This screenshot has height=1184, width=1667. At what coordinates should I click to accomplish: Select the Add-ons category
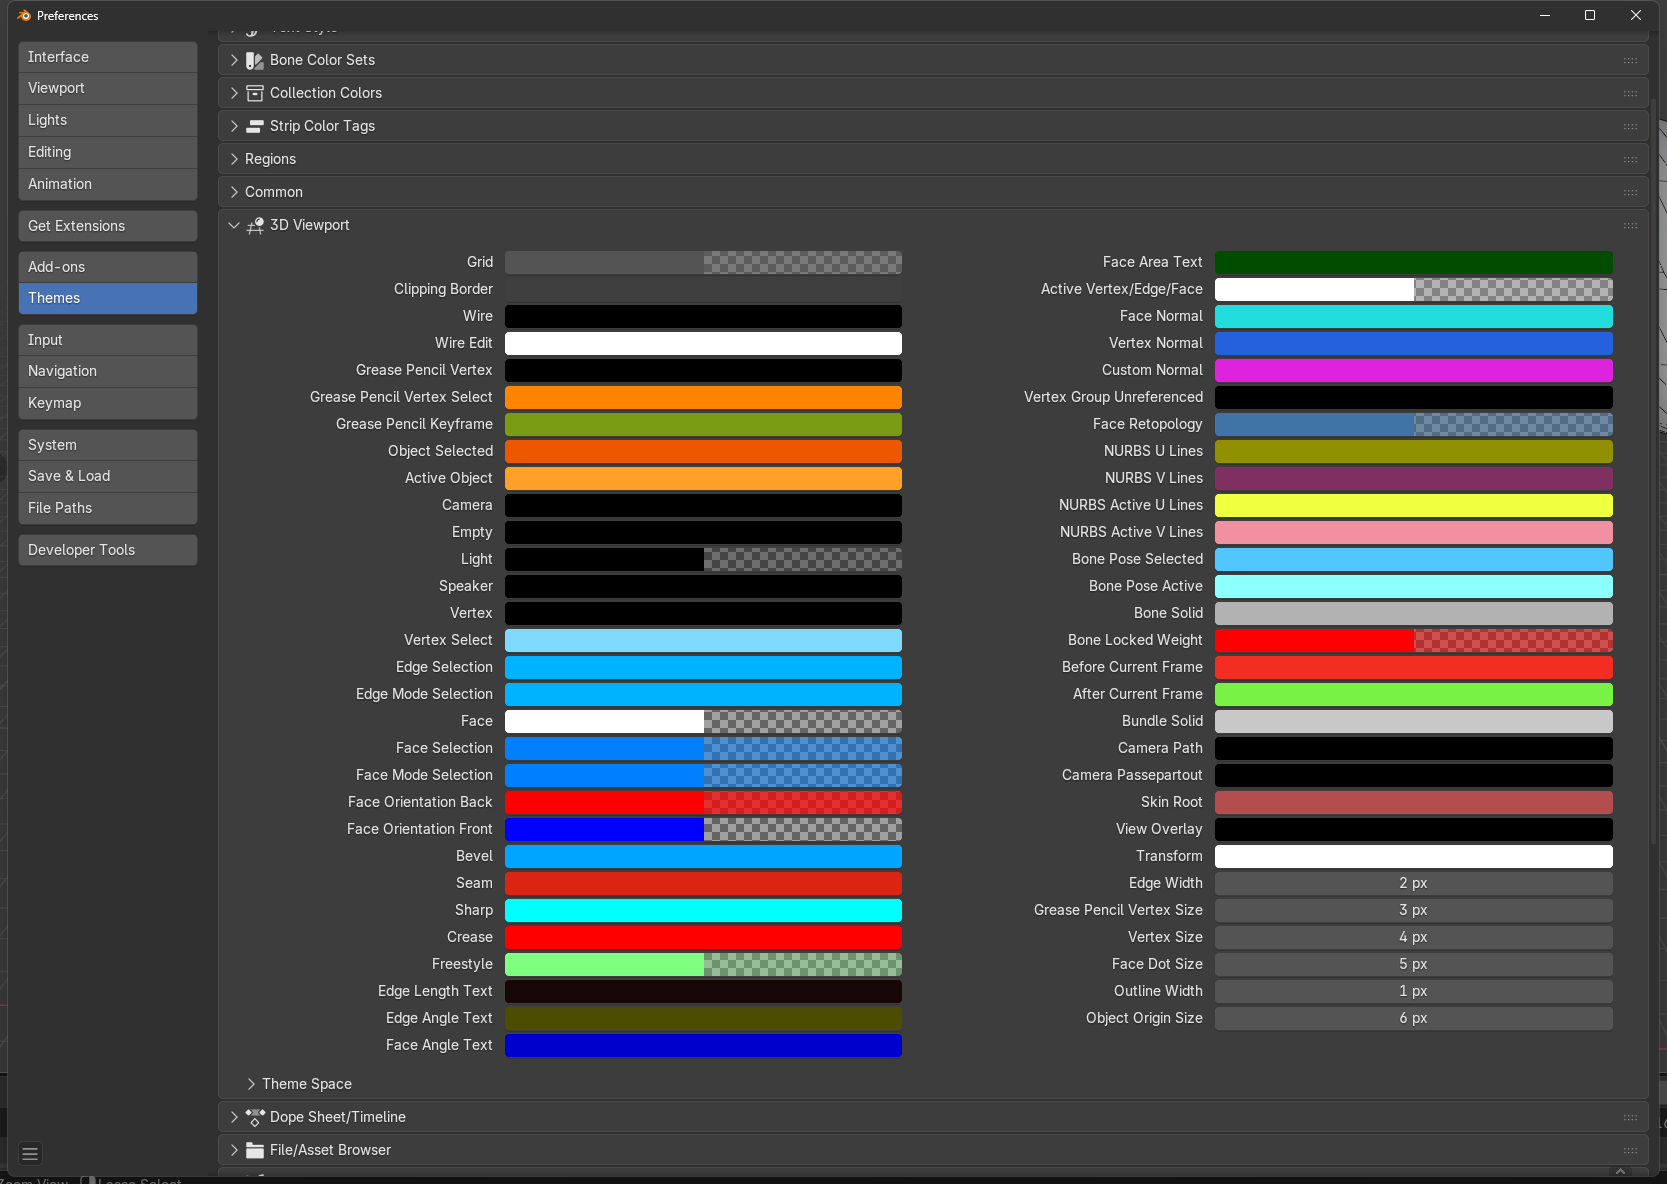pyautogui.click(x=108, y=267)
